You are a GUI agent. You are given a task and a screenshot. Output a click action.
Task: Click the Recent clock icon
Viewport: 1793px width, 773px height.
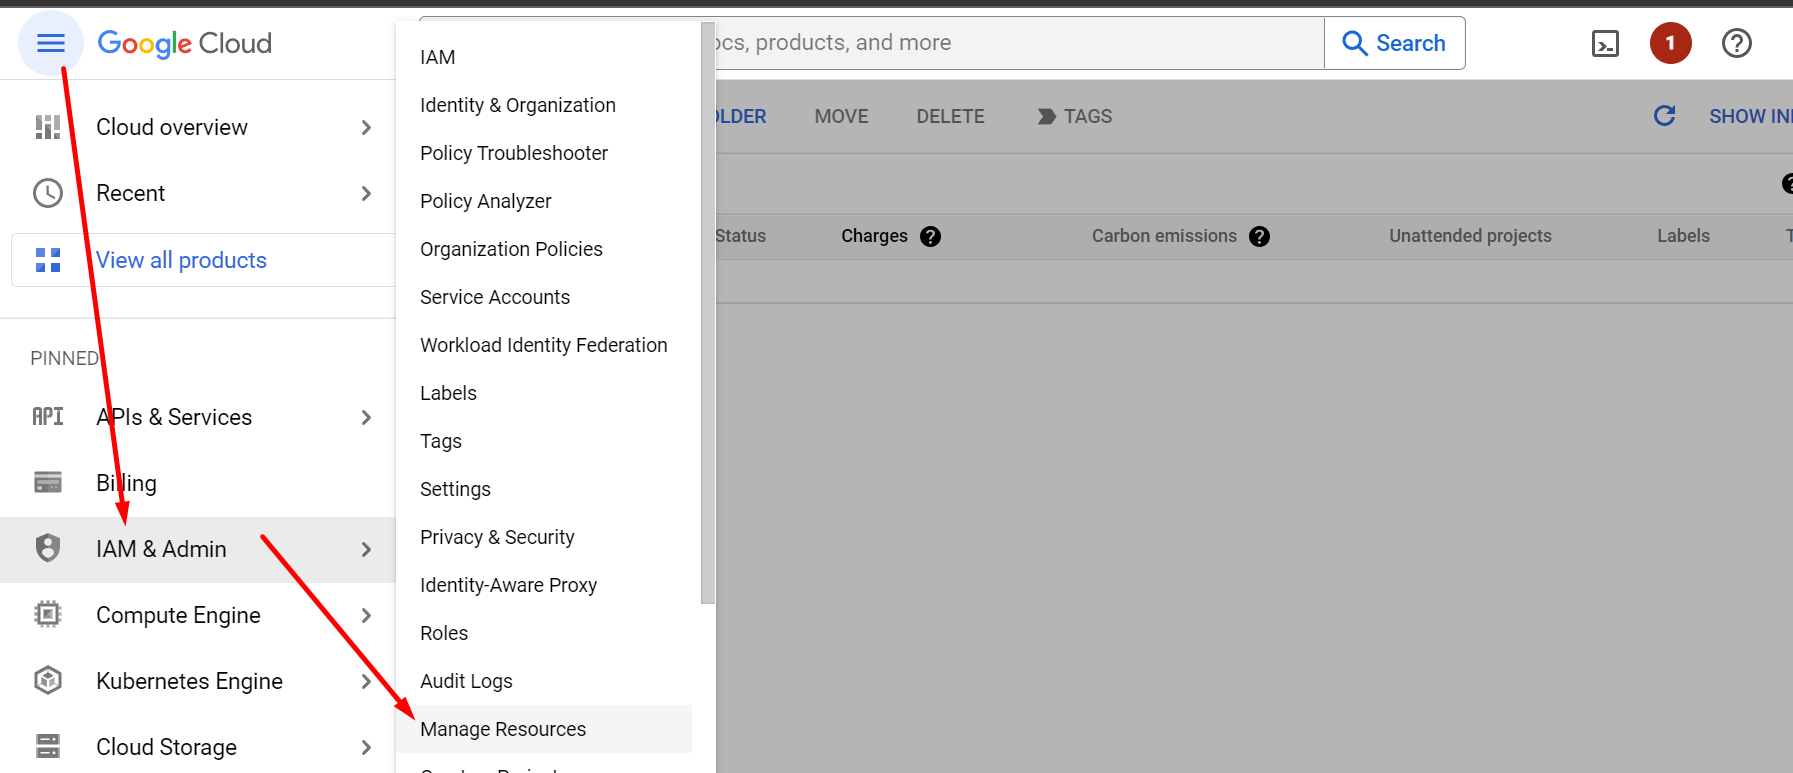pyautogui.click(x=48, y=193)
